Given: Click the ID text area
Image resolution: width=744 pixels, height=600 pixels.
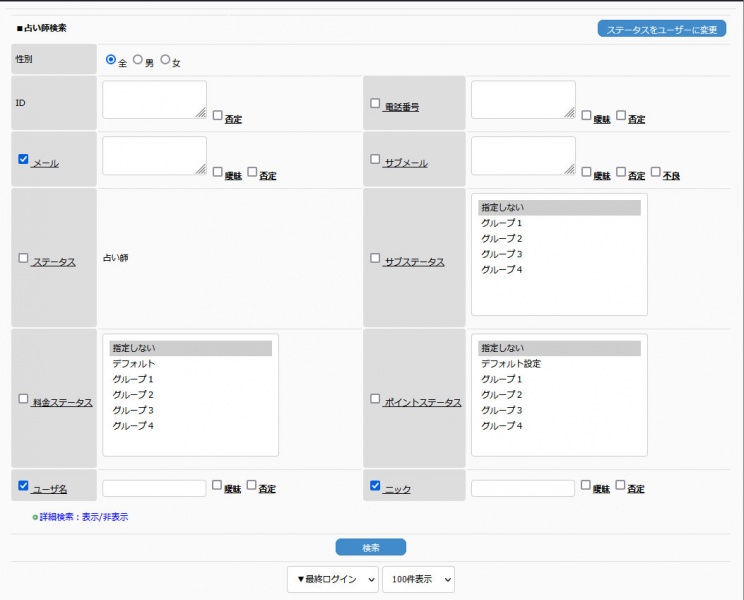Looking at the screenshot, I should [154, 100].
